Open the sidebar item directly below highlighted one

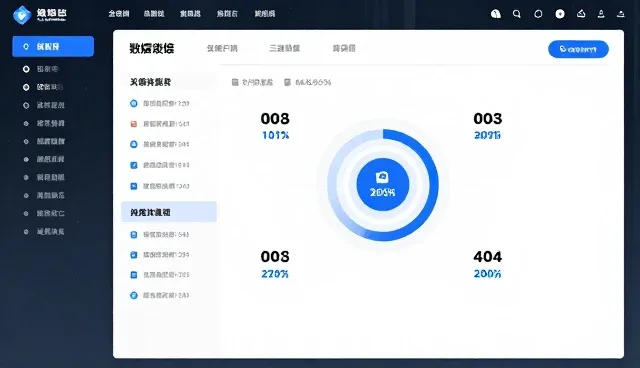point(47,69)
